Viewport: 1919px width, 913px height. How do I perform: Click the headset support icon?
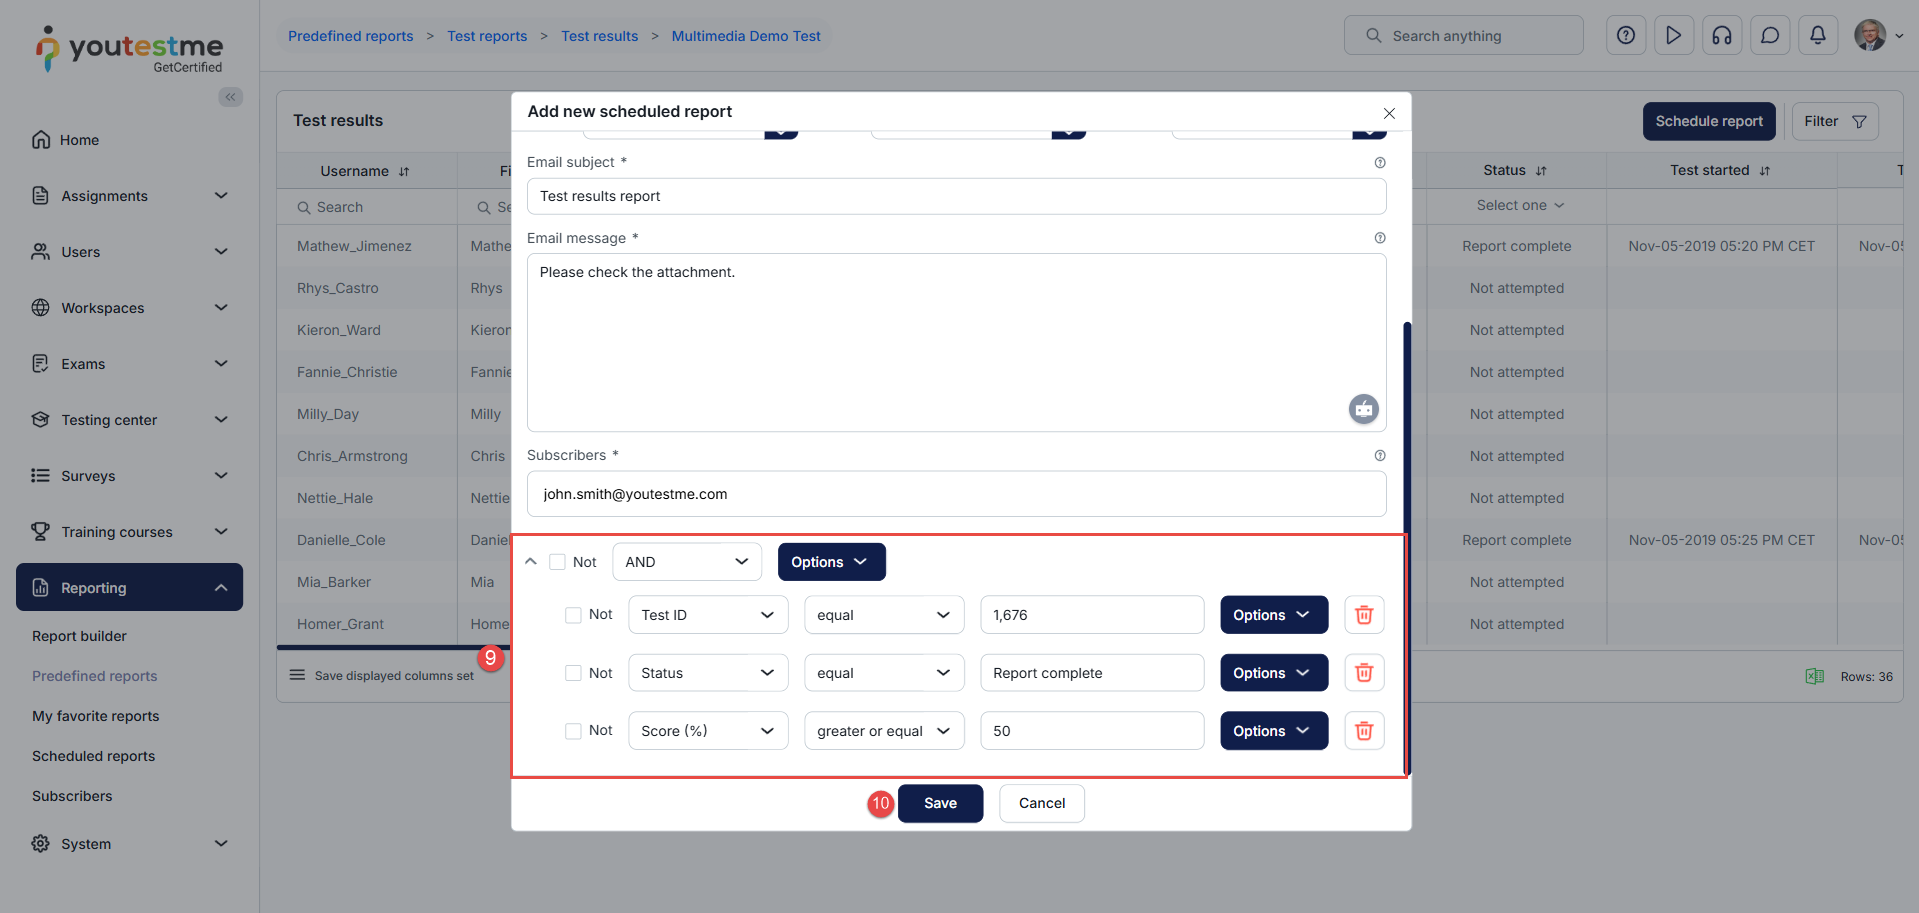click(1721, 36)
